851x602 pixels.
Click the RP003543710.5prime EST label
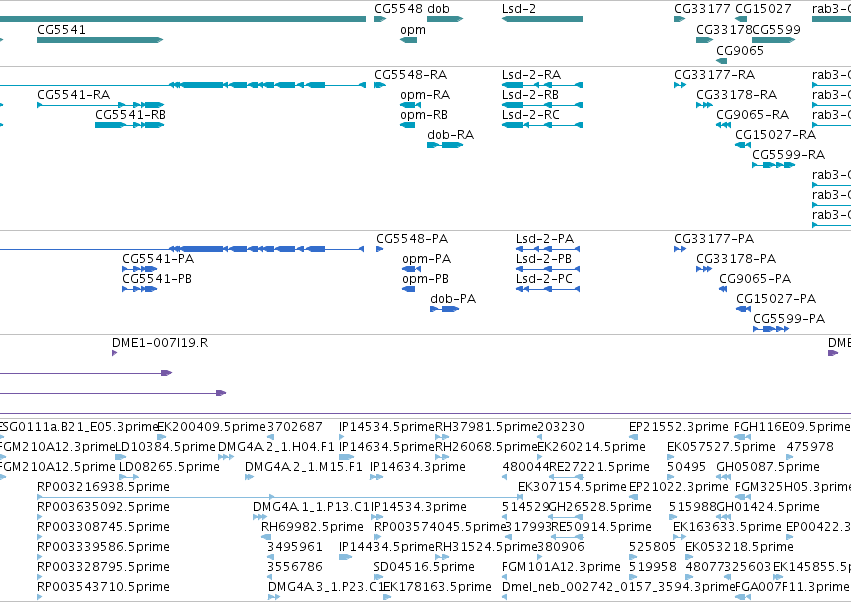(103, 587)
